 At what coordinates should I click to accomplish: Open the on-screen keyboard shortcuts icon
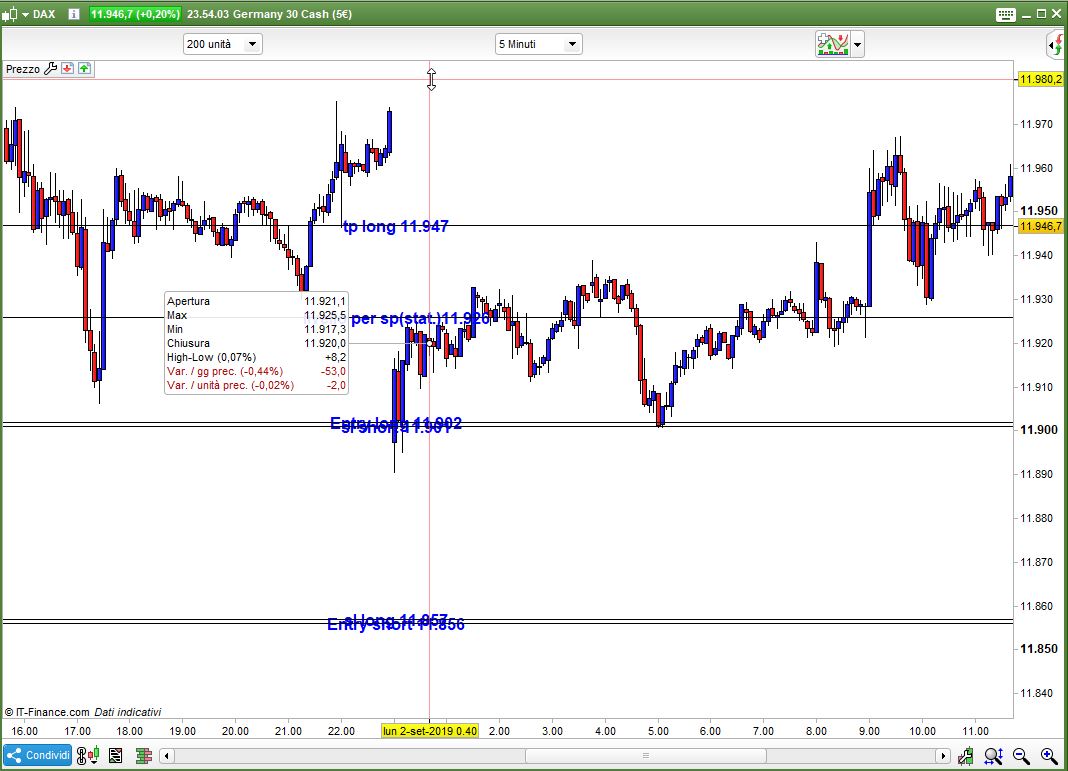[1005, 14]
